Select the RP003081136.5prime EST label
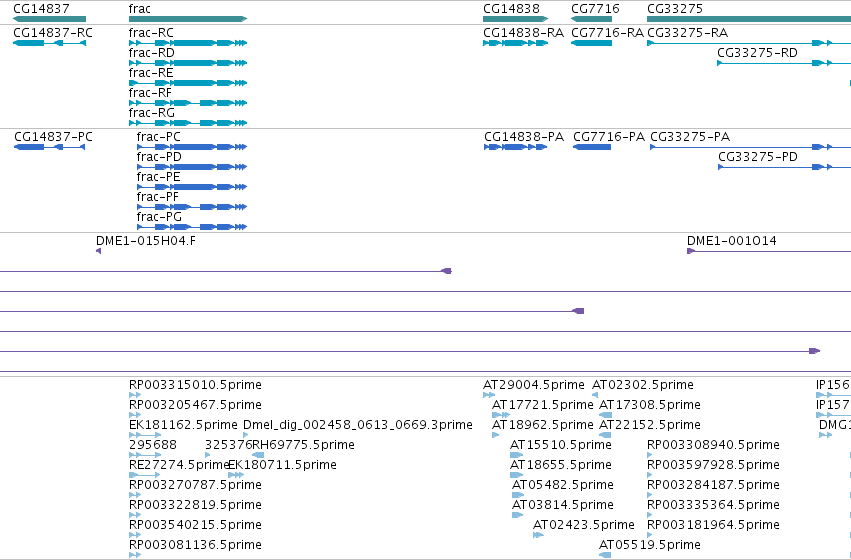 (x=195, y=544)
